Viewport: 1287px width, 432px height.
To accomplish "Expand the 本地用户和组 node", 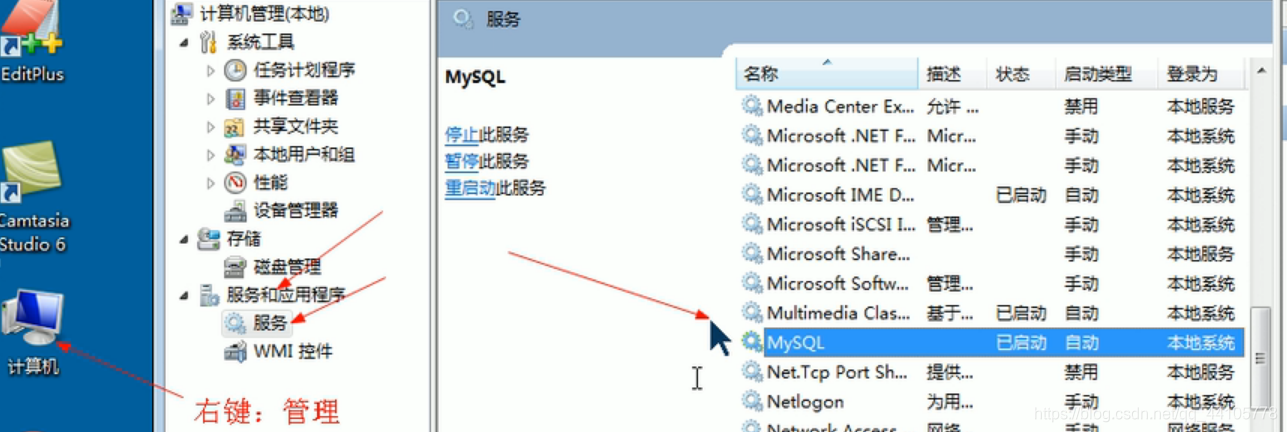I will (210, 154).
